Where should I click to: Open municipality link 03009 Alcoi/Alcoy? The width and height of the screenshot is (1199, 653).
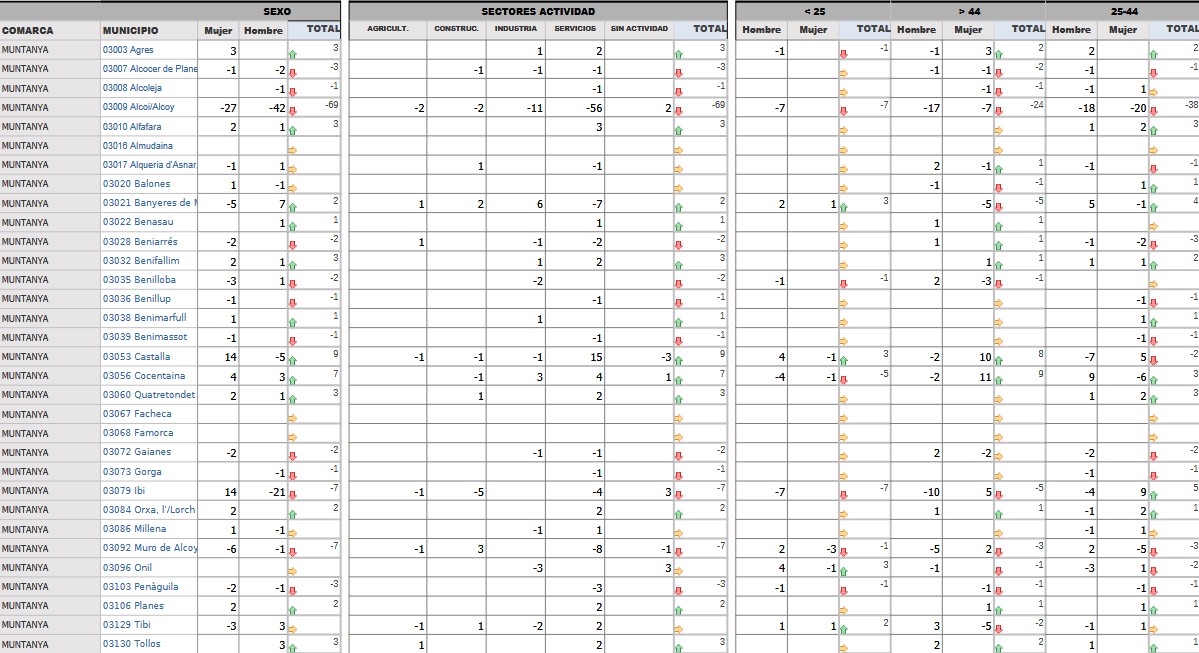coord(138,107)
